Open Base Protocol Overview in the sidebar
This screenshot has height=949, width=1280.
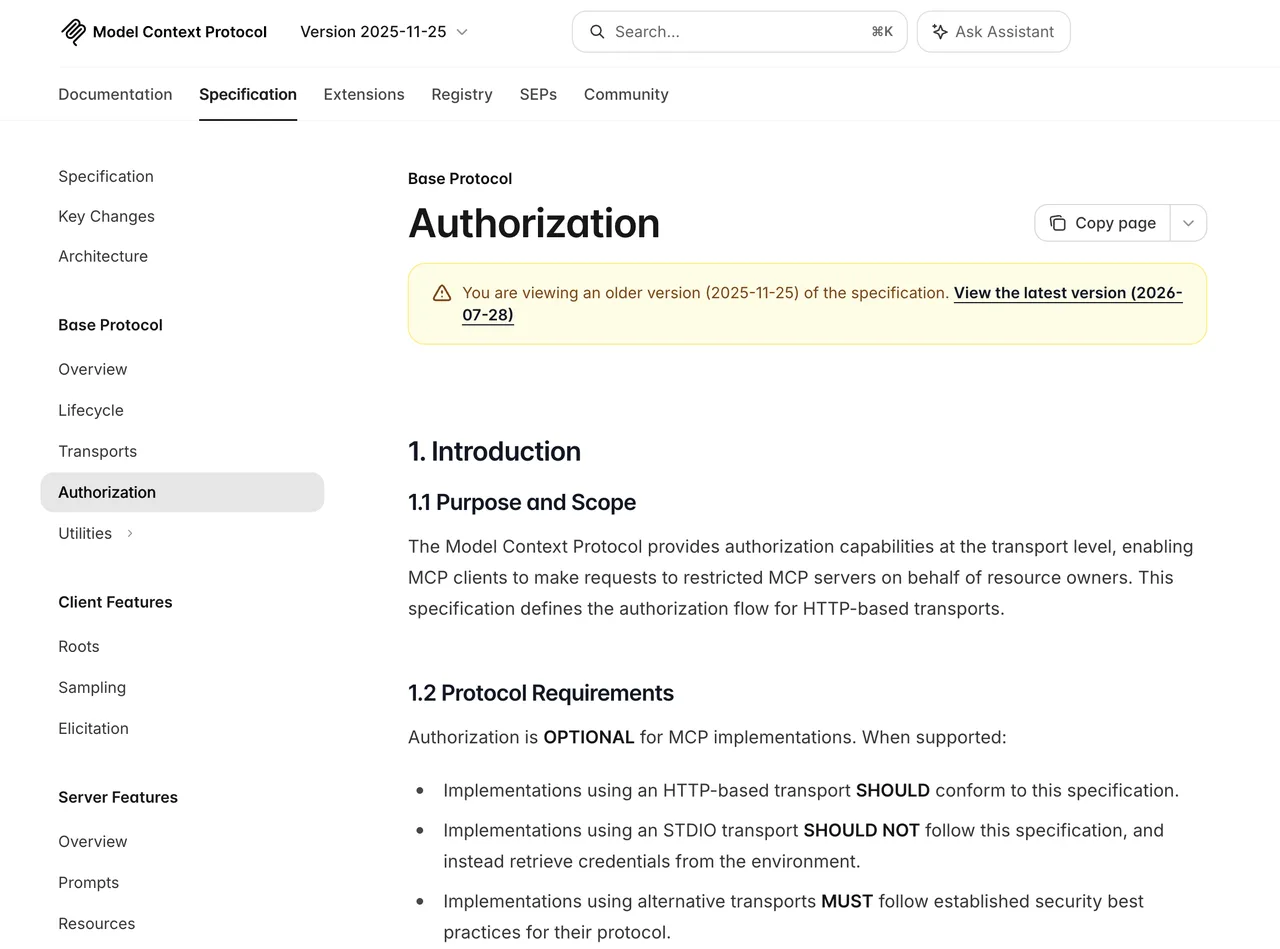(93, 370)
